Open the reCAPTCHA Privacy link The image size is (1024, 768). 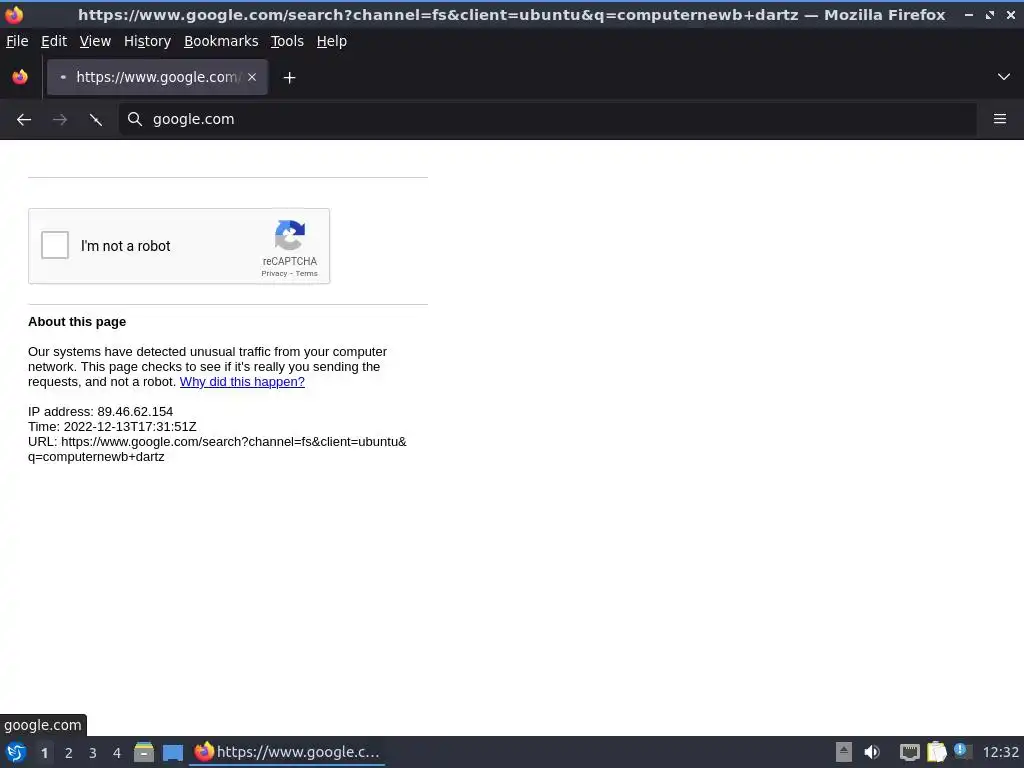[x=274, y=274]
